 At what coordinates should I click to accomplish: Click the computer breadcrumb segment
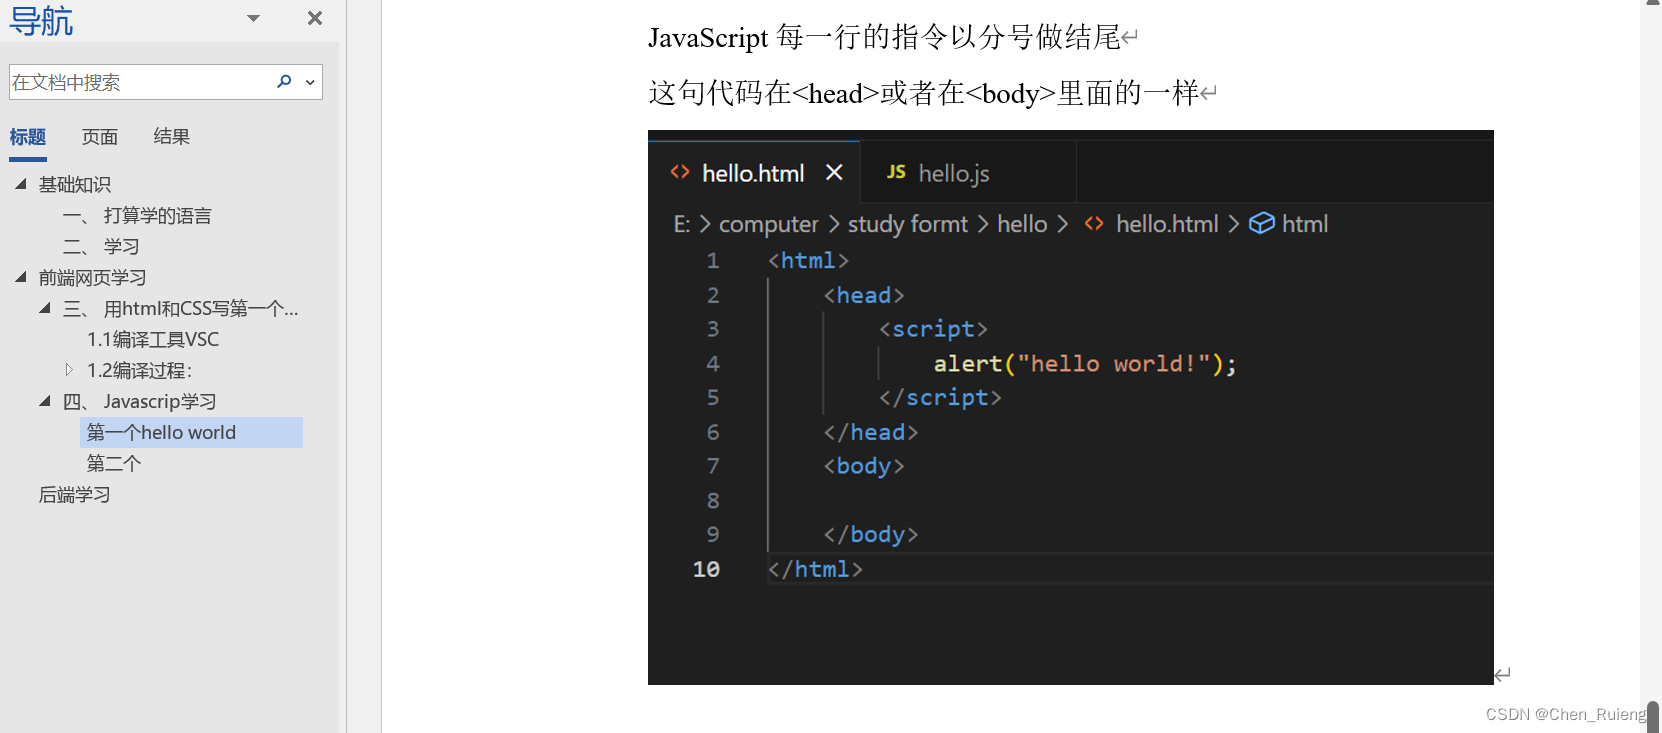(769, 224)
